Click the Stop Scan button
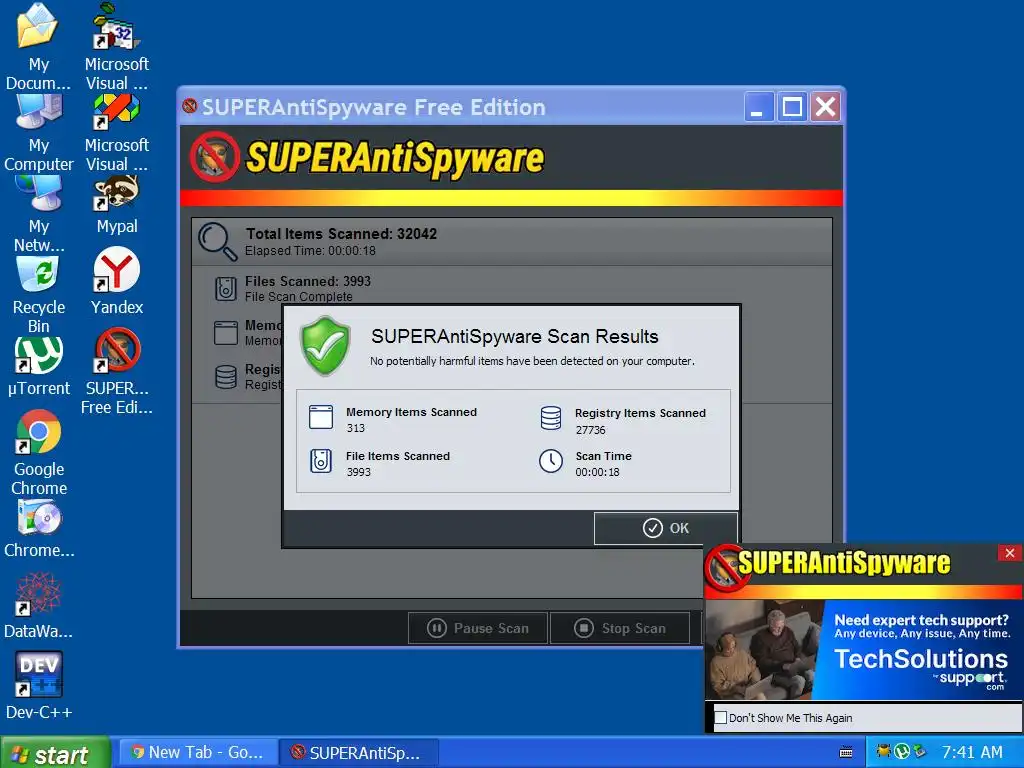The image size is (1024, 768). (620, 628)
